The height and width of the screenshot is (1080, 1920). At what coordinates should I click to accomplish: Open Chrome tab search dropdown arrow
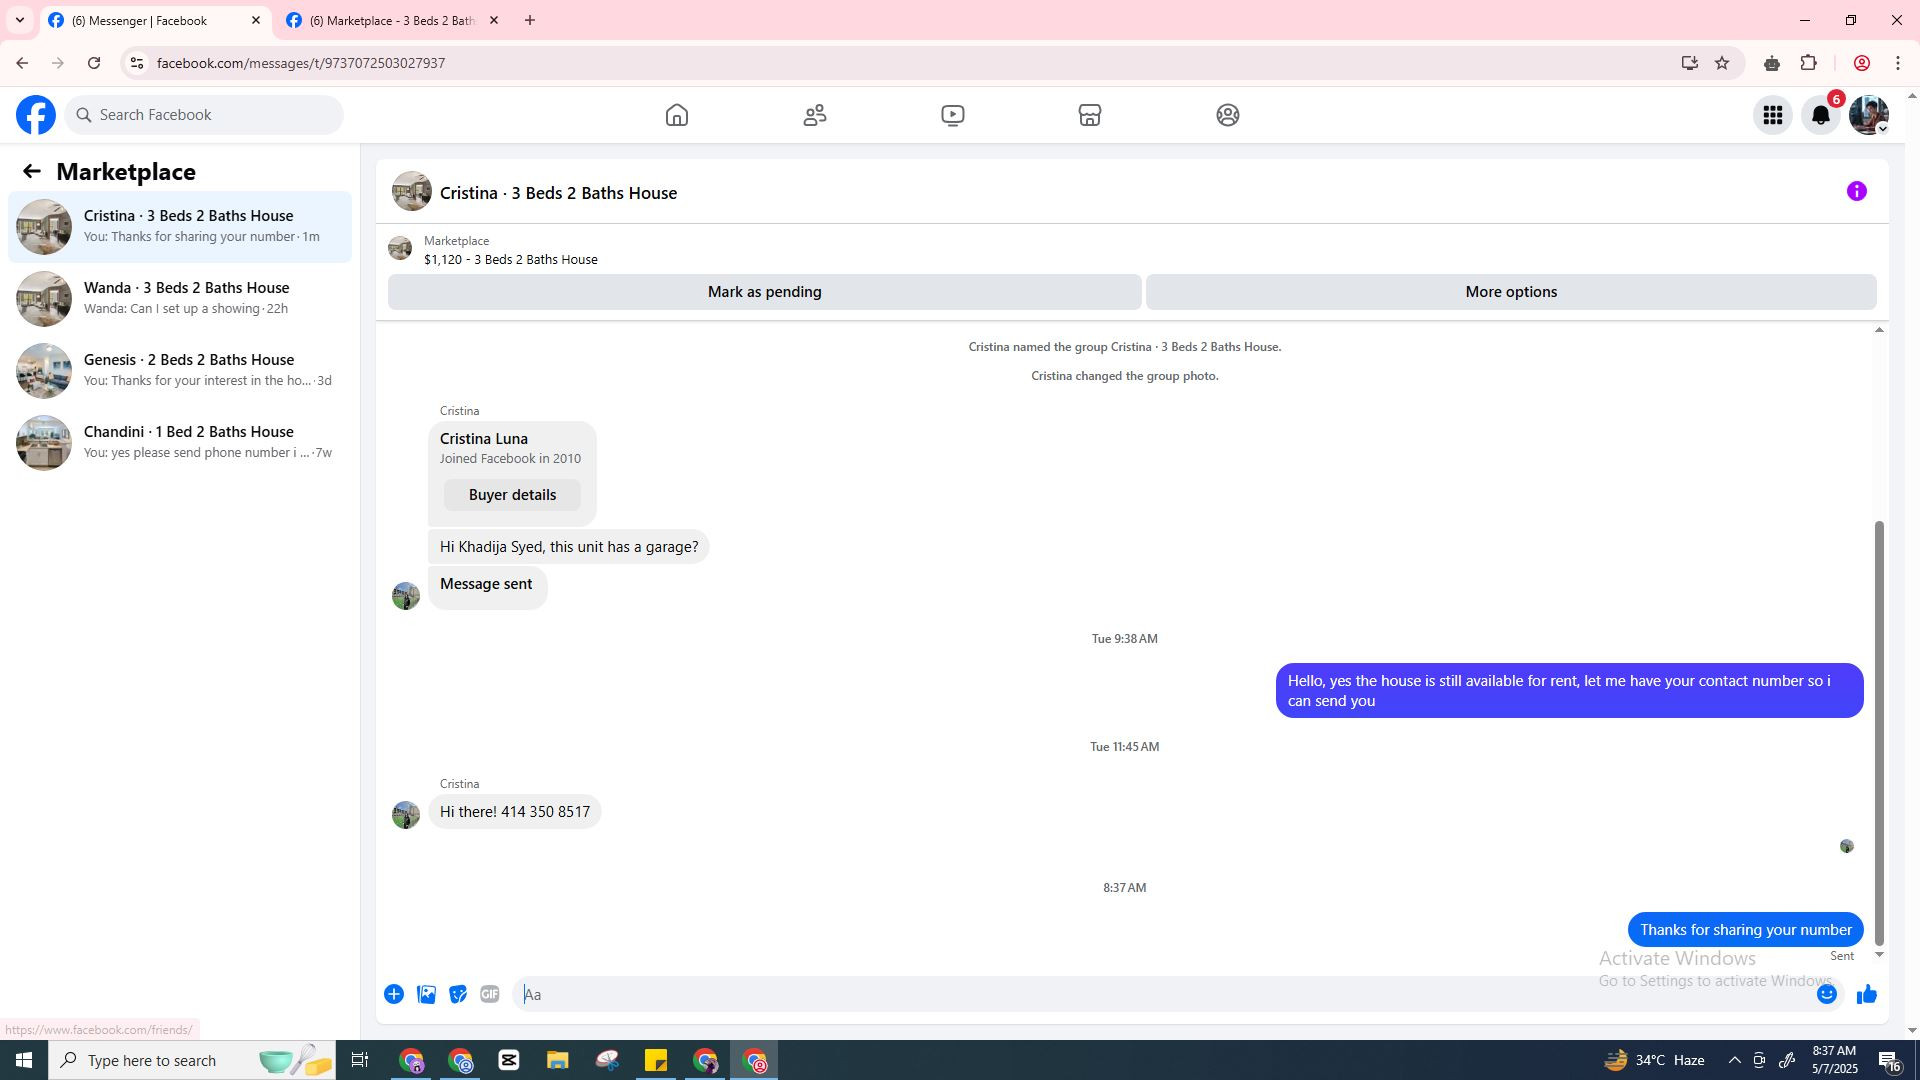click(x=19, y=20)
